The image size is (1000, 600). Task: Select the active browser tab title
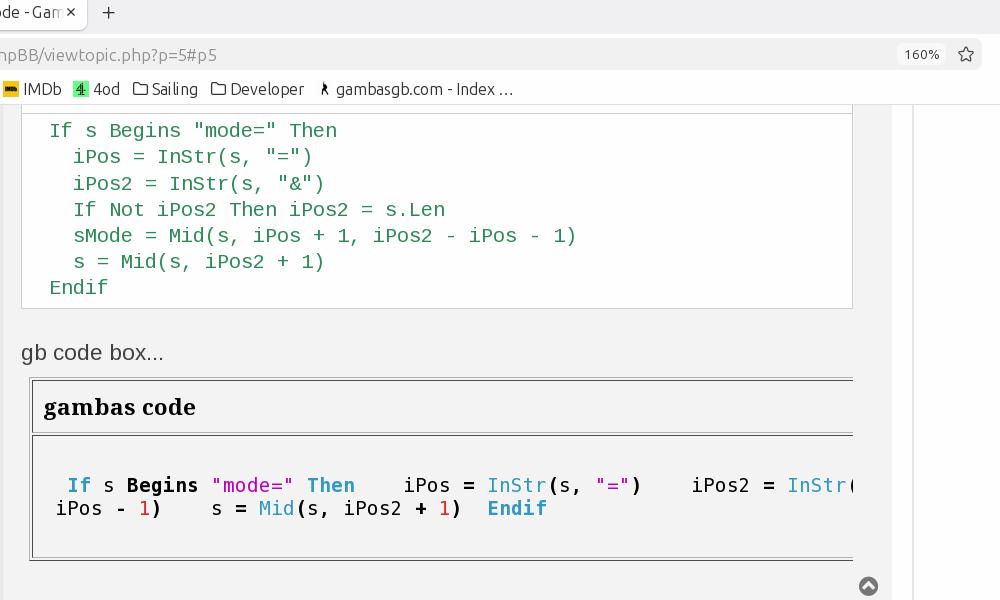click(30, 13)
